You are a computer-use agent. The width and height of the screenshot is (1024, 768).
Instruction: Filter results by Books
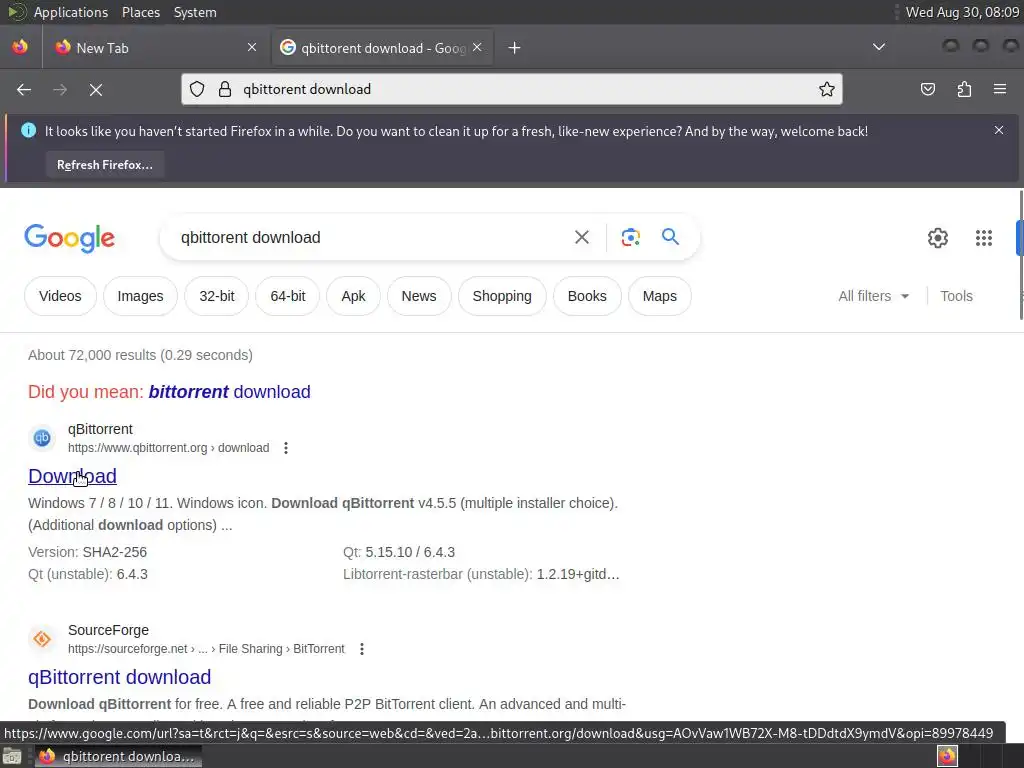[x=587, y=296]
